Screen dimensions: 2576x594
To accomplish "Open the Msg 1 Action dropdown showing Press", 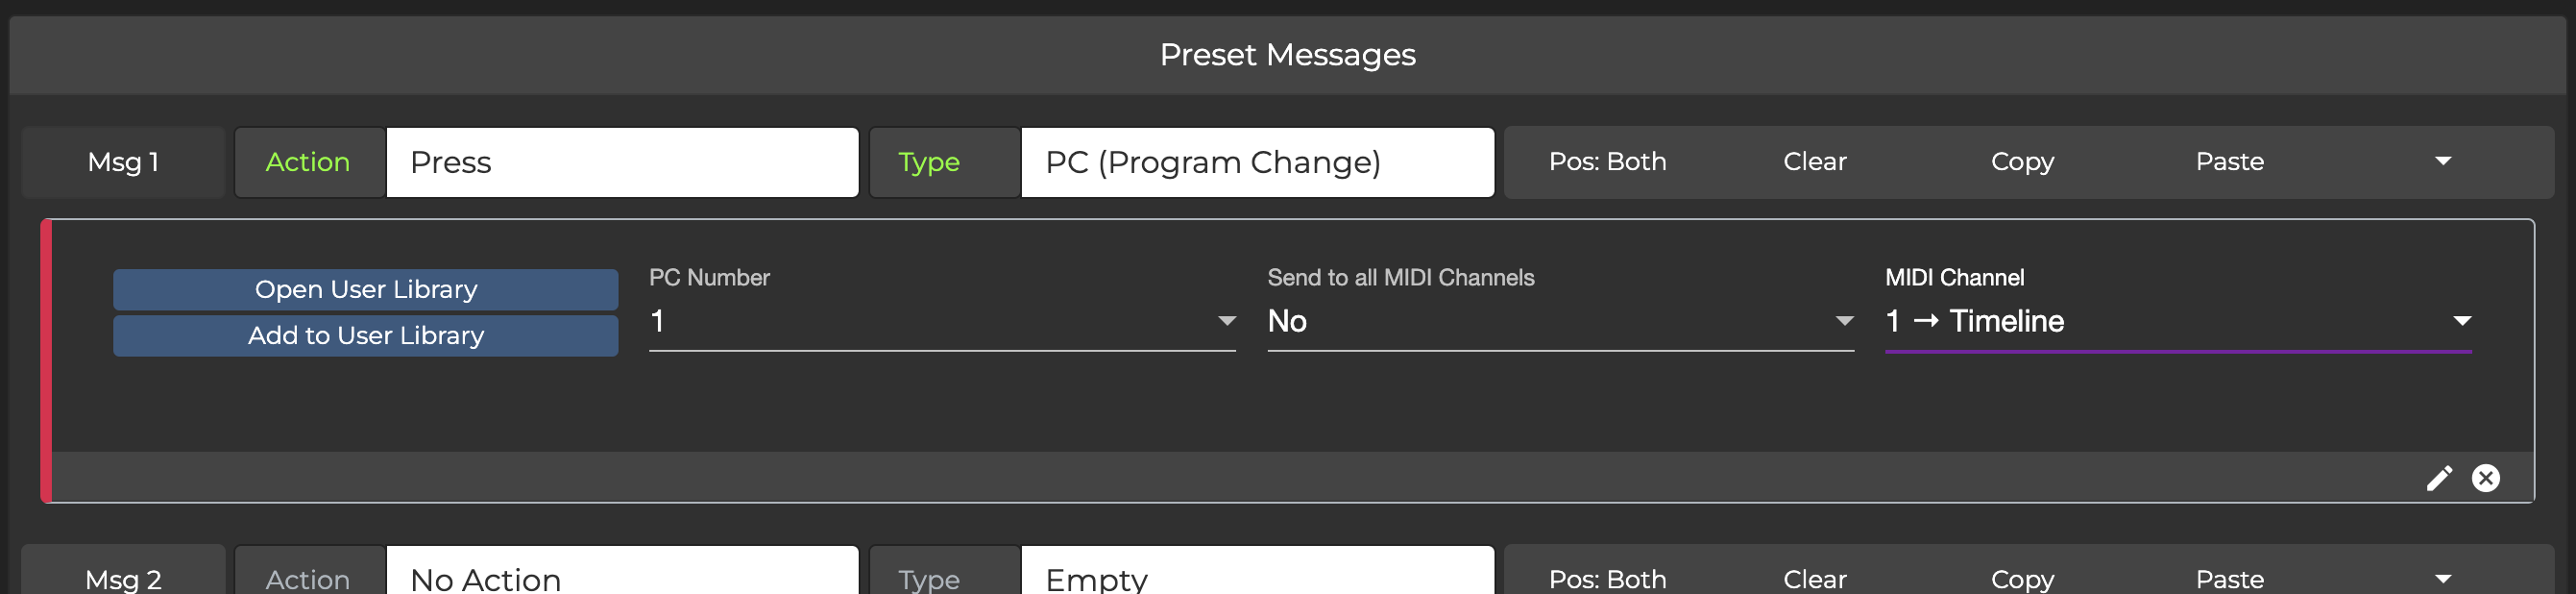I will [x=622, y=162].
